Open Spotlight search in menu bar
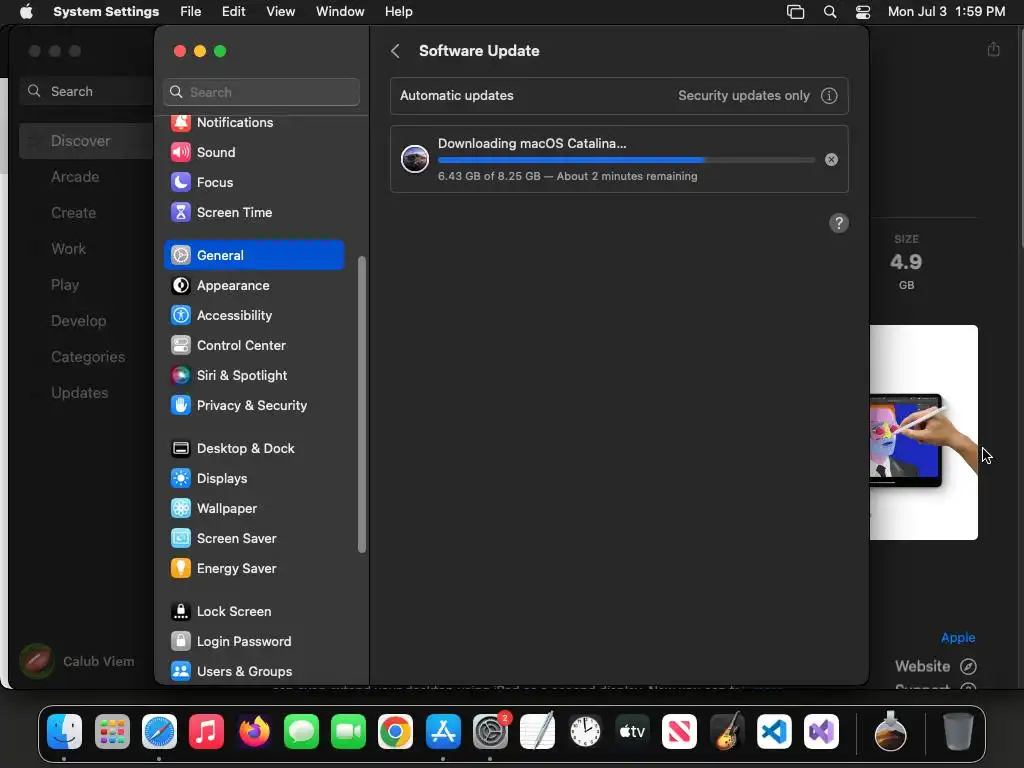This screenshot has width=1024, height=768. 829,12
